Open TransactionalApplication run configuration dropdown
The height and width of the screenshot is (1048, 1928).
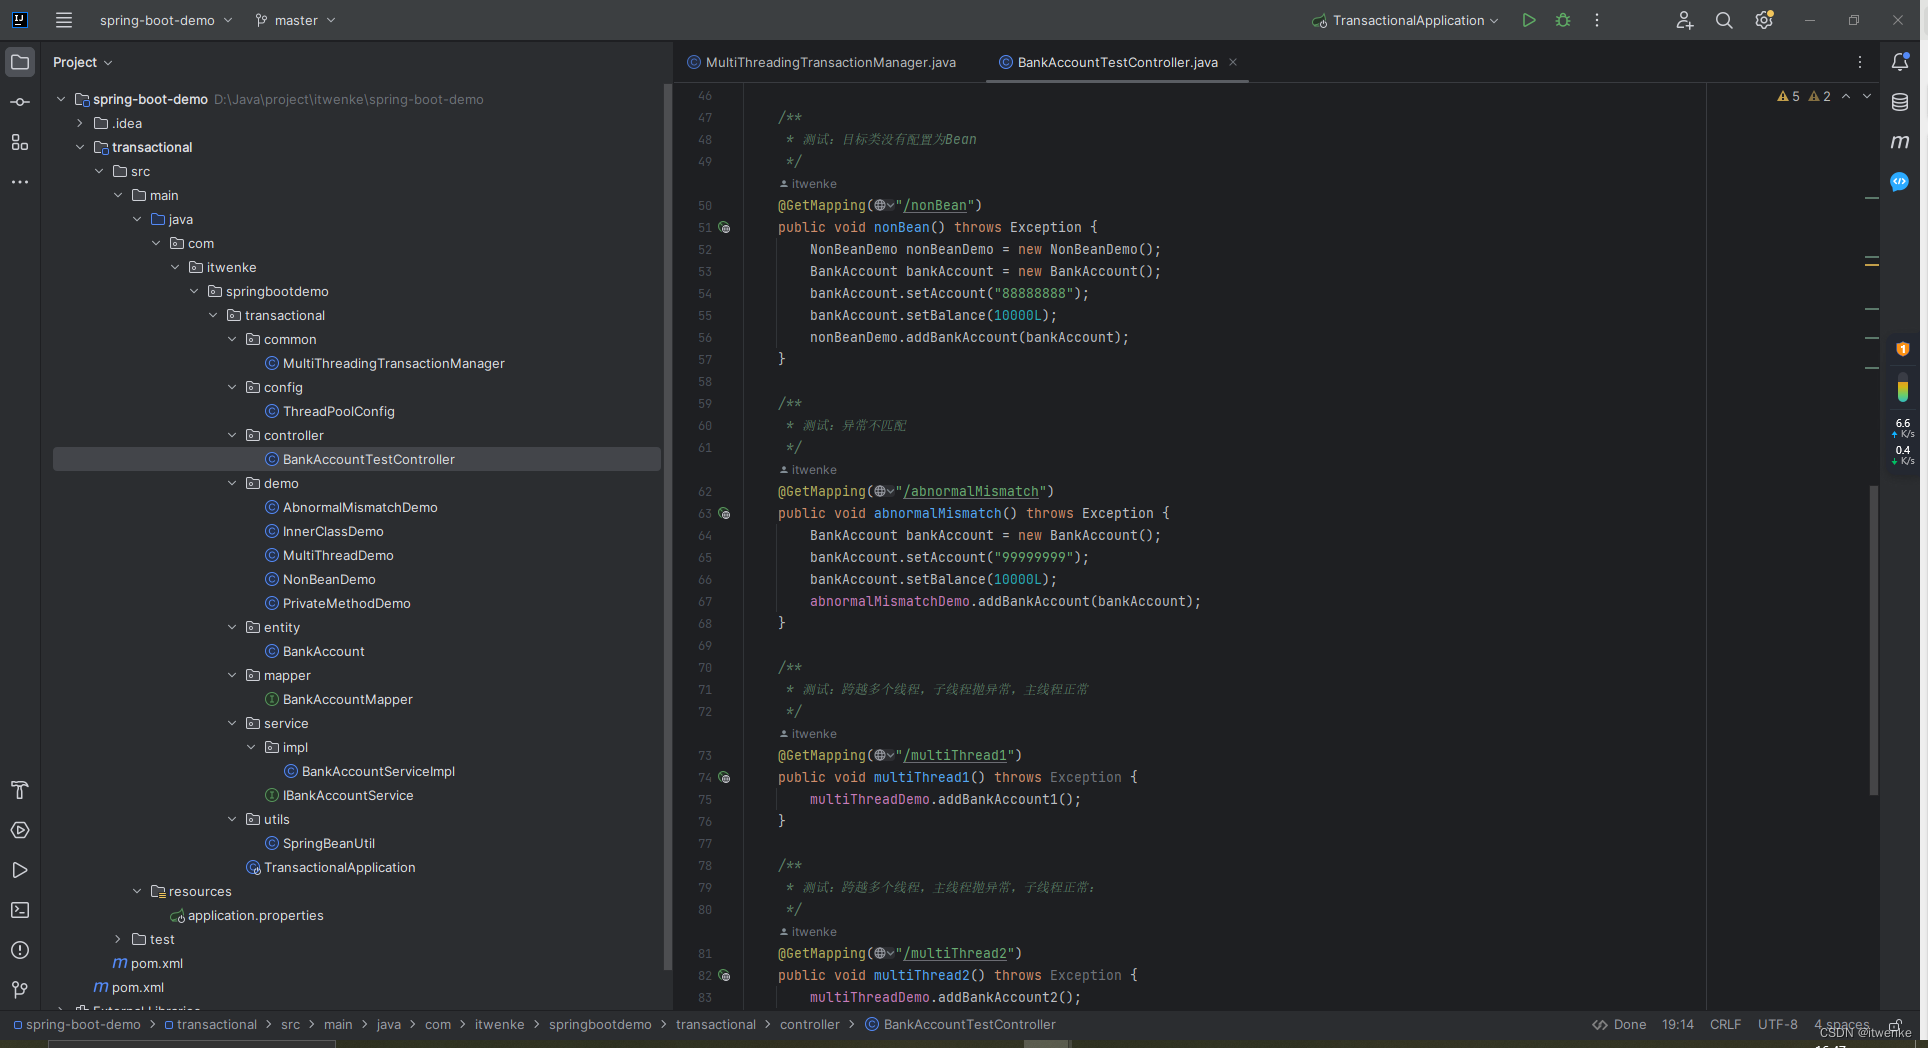pyautogui.click(x=1406, y=20)
